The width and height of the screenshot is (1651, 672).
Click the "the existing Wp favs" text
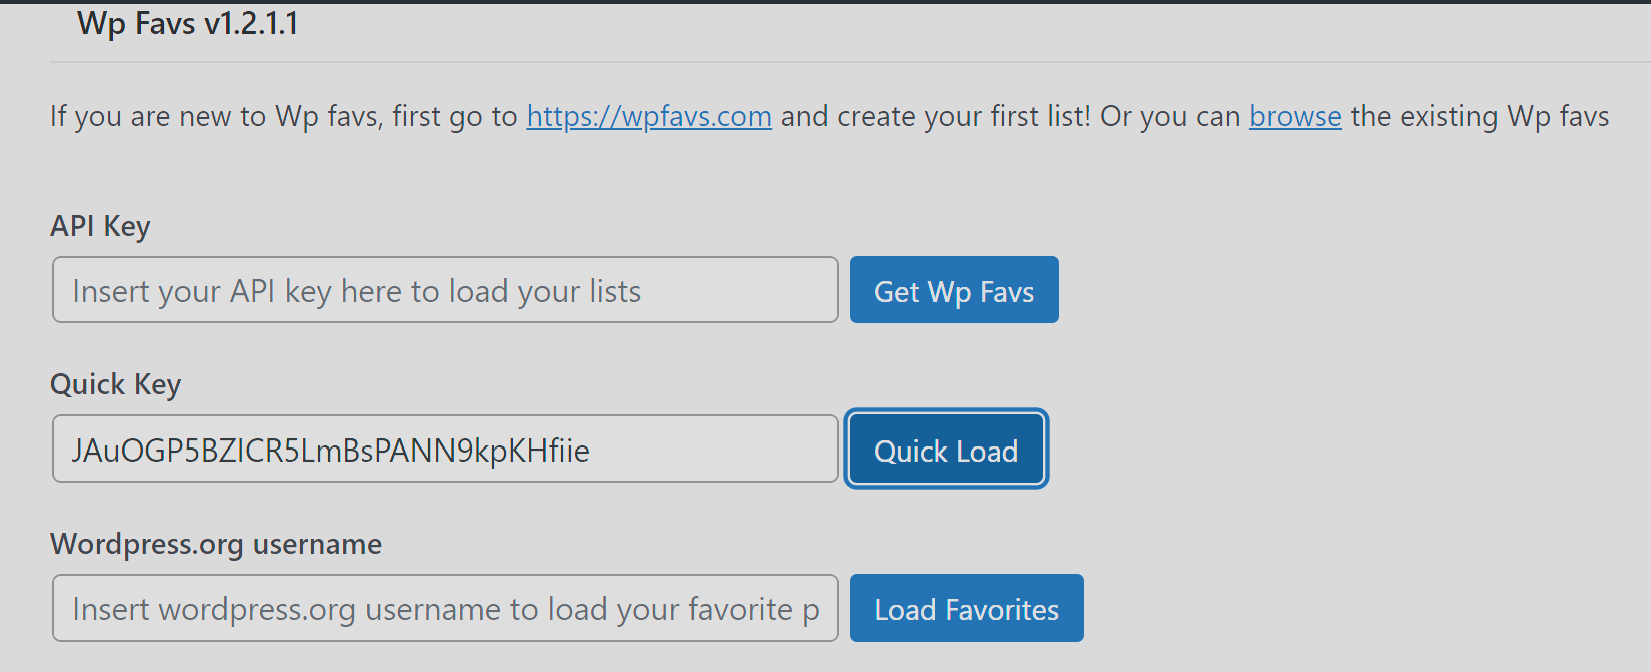[x=1480, y=116]
